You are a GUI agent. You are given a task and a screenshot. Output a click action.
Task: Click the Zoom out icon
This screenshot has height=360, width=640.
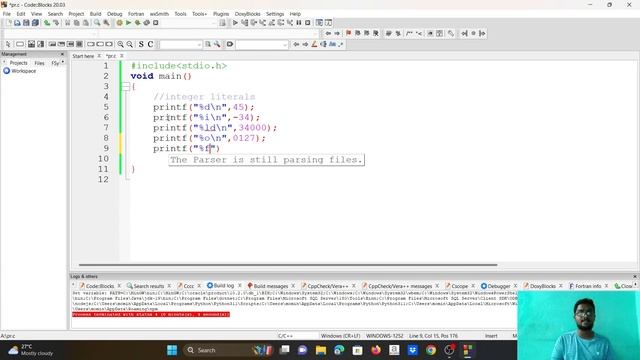coord(129,44)
